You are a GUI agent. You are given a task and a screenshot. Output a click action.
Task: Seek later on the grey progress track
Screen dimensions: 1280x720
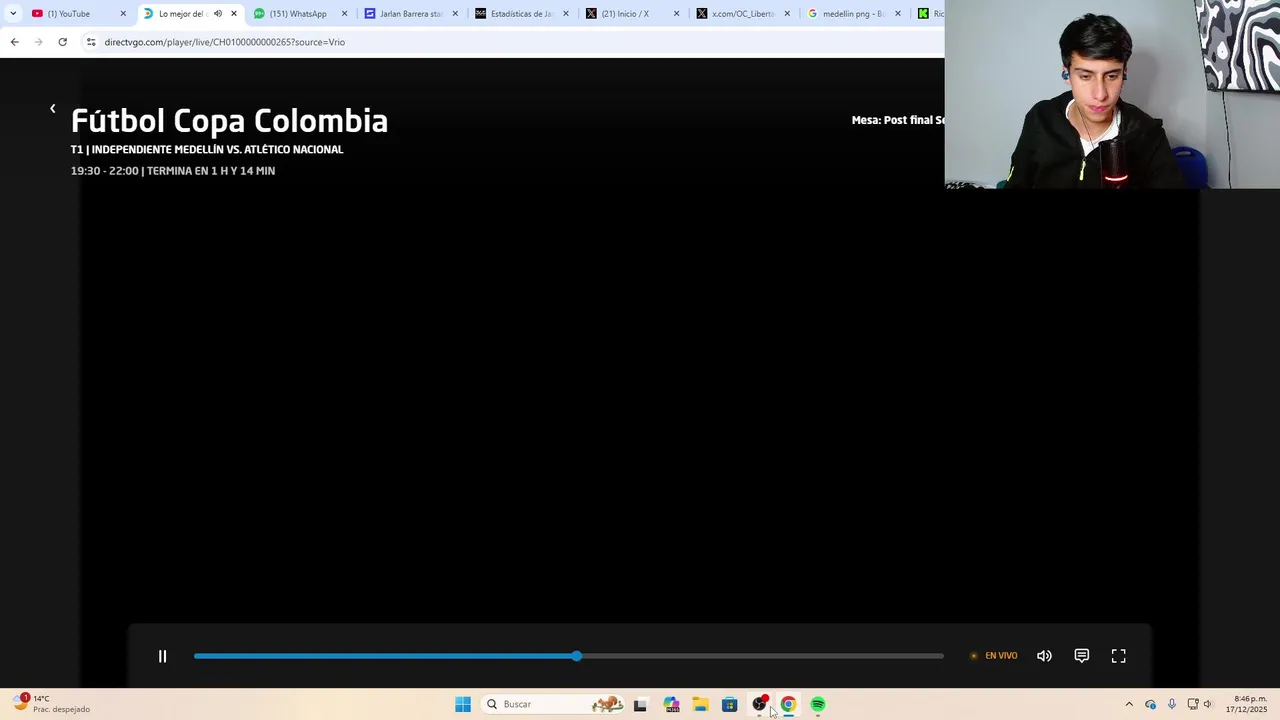[760, 656]
